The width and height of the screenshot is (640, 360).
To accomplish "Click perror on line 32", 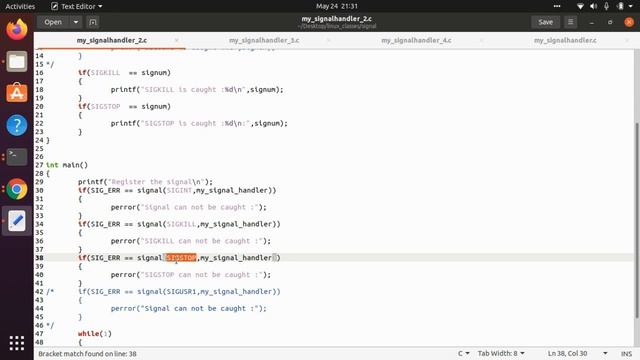I will coord(189,207).
